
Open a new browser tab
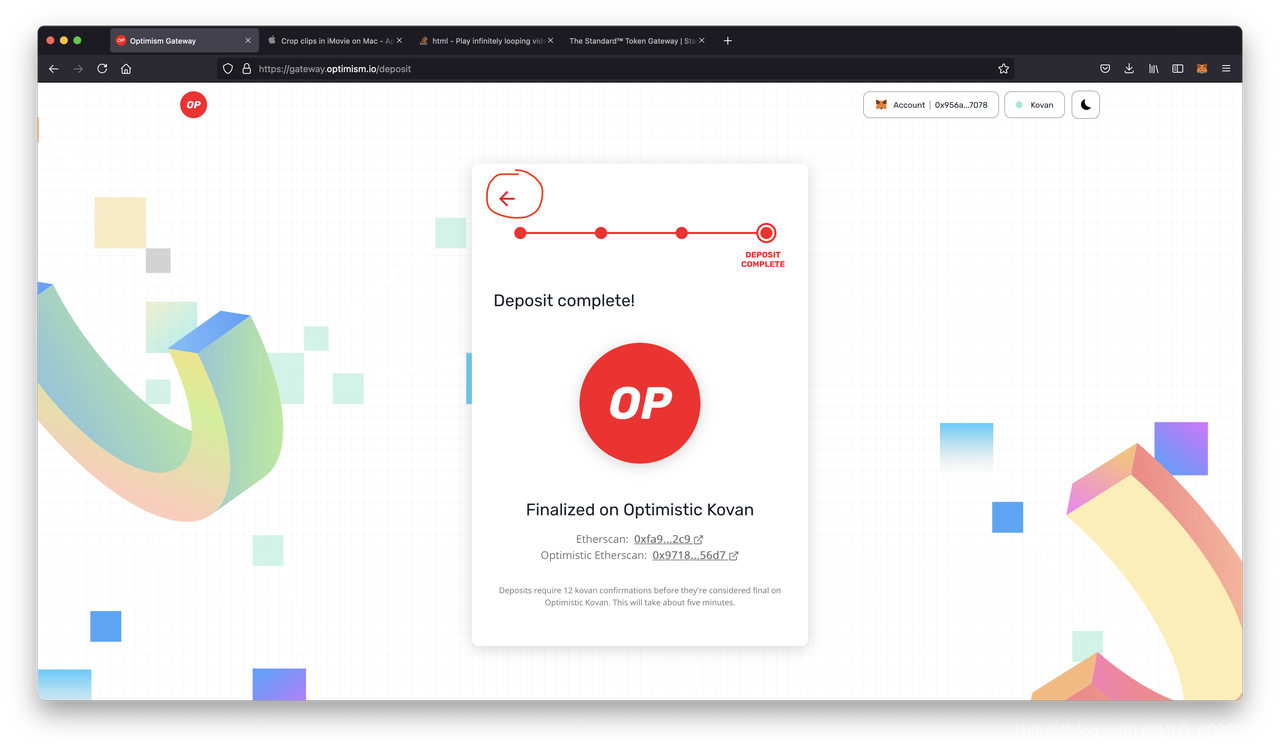[x=728, y=41]
